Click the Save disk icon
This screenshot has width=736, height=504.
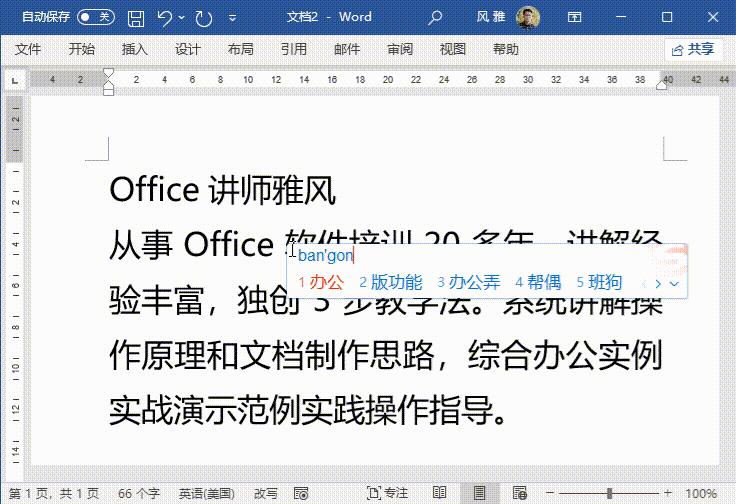pos(136,18)
